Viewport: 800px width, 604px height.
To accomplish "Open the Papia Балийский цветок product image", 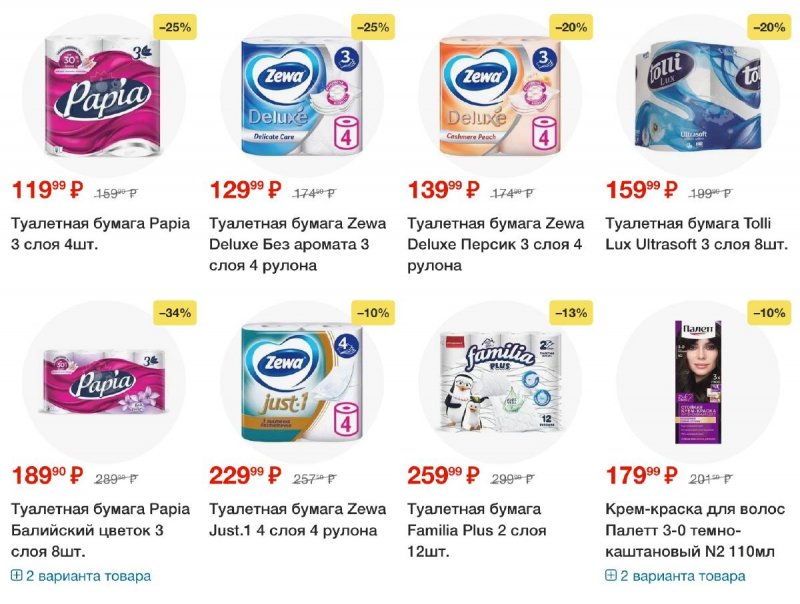I will [x=104, y=382].
